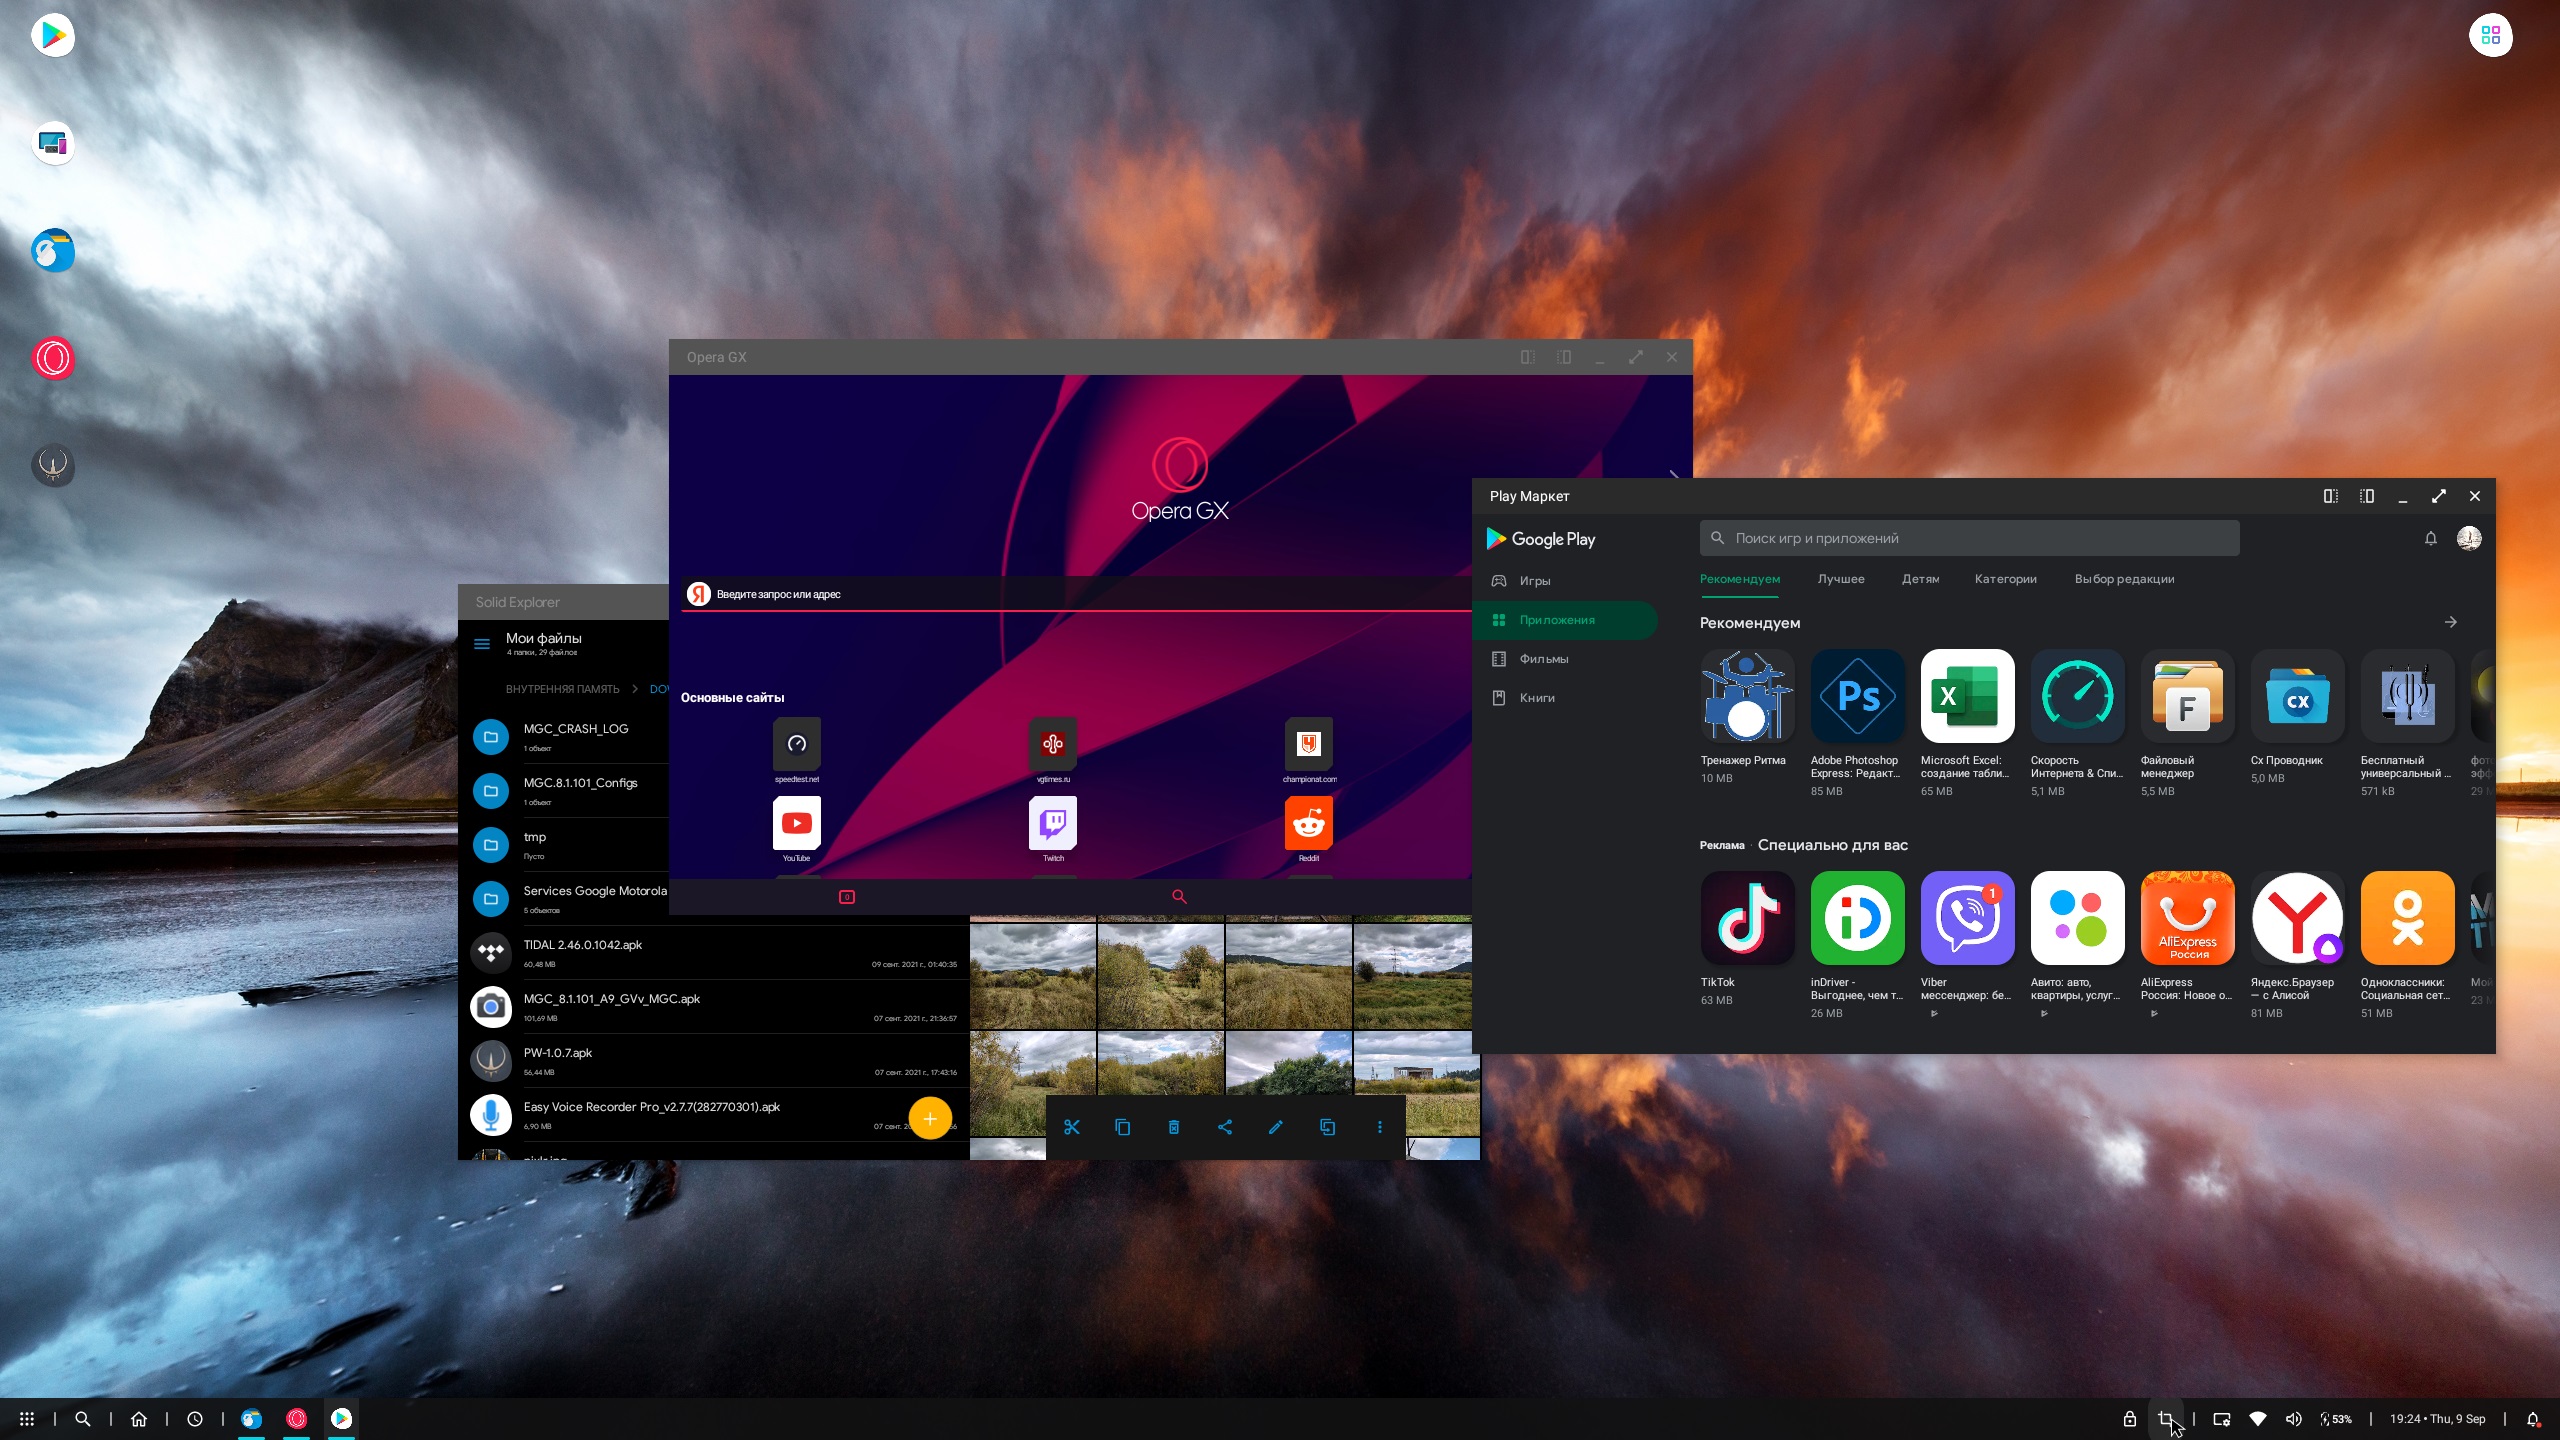Select Игры in Play Market sidebar
Screen dimensions: 2560x1440
1564,581
